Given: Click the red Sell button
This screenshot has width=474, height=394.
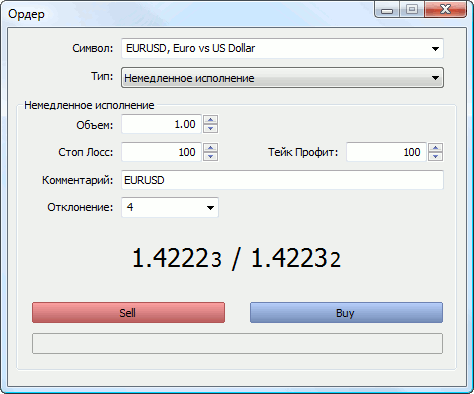Looking at the screenshot, I should click(128, 313).
